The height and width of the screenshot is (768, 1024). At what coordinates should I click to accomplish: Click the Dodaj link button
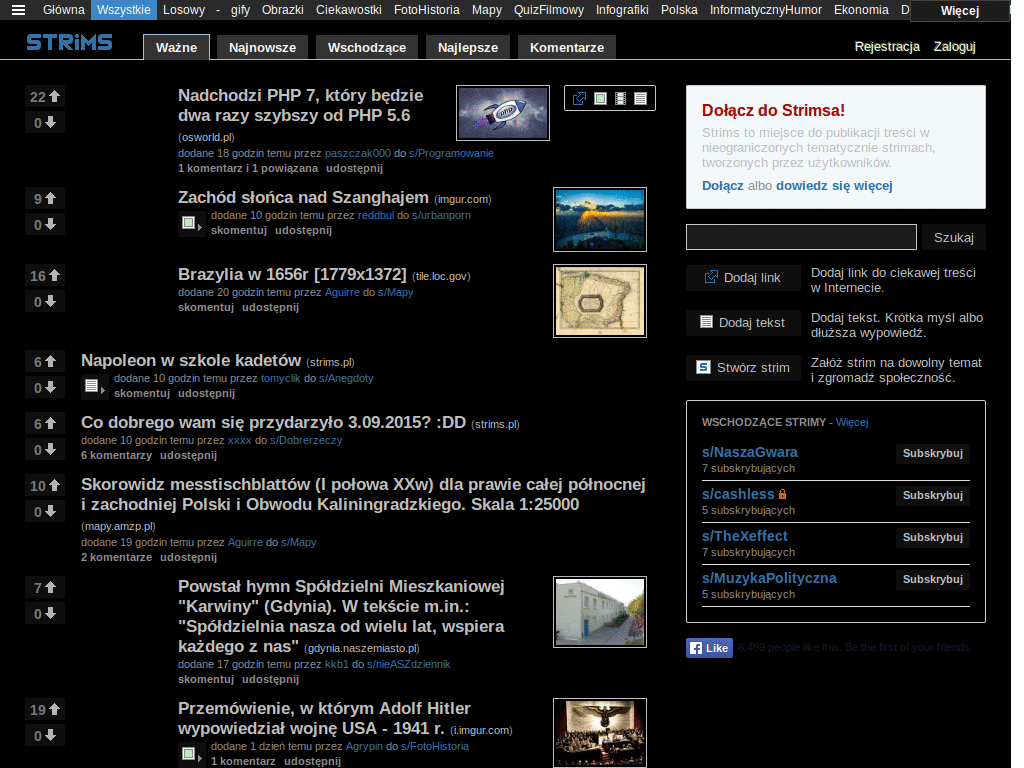[743, 278]
